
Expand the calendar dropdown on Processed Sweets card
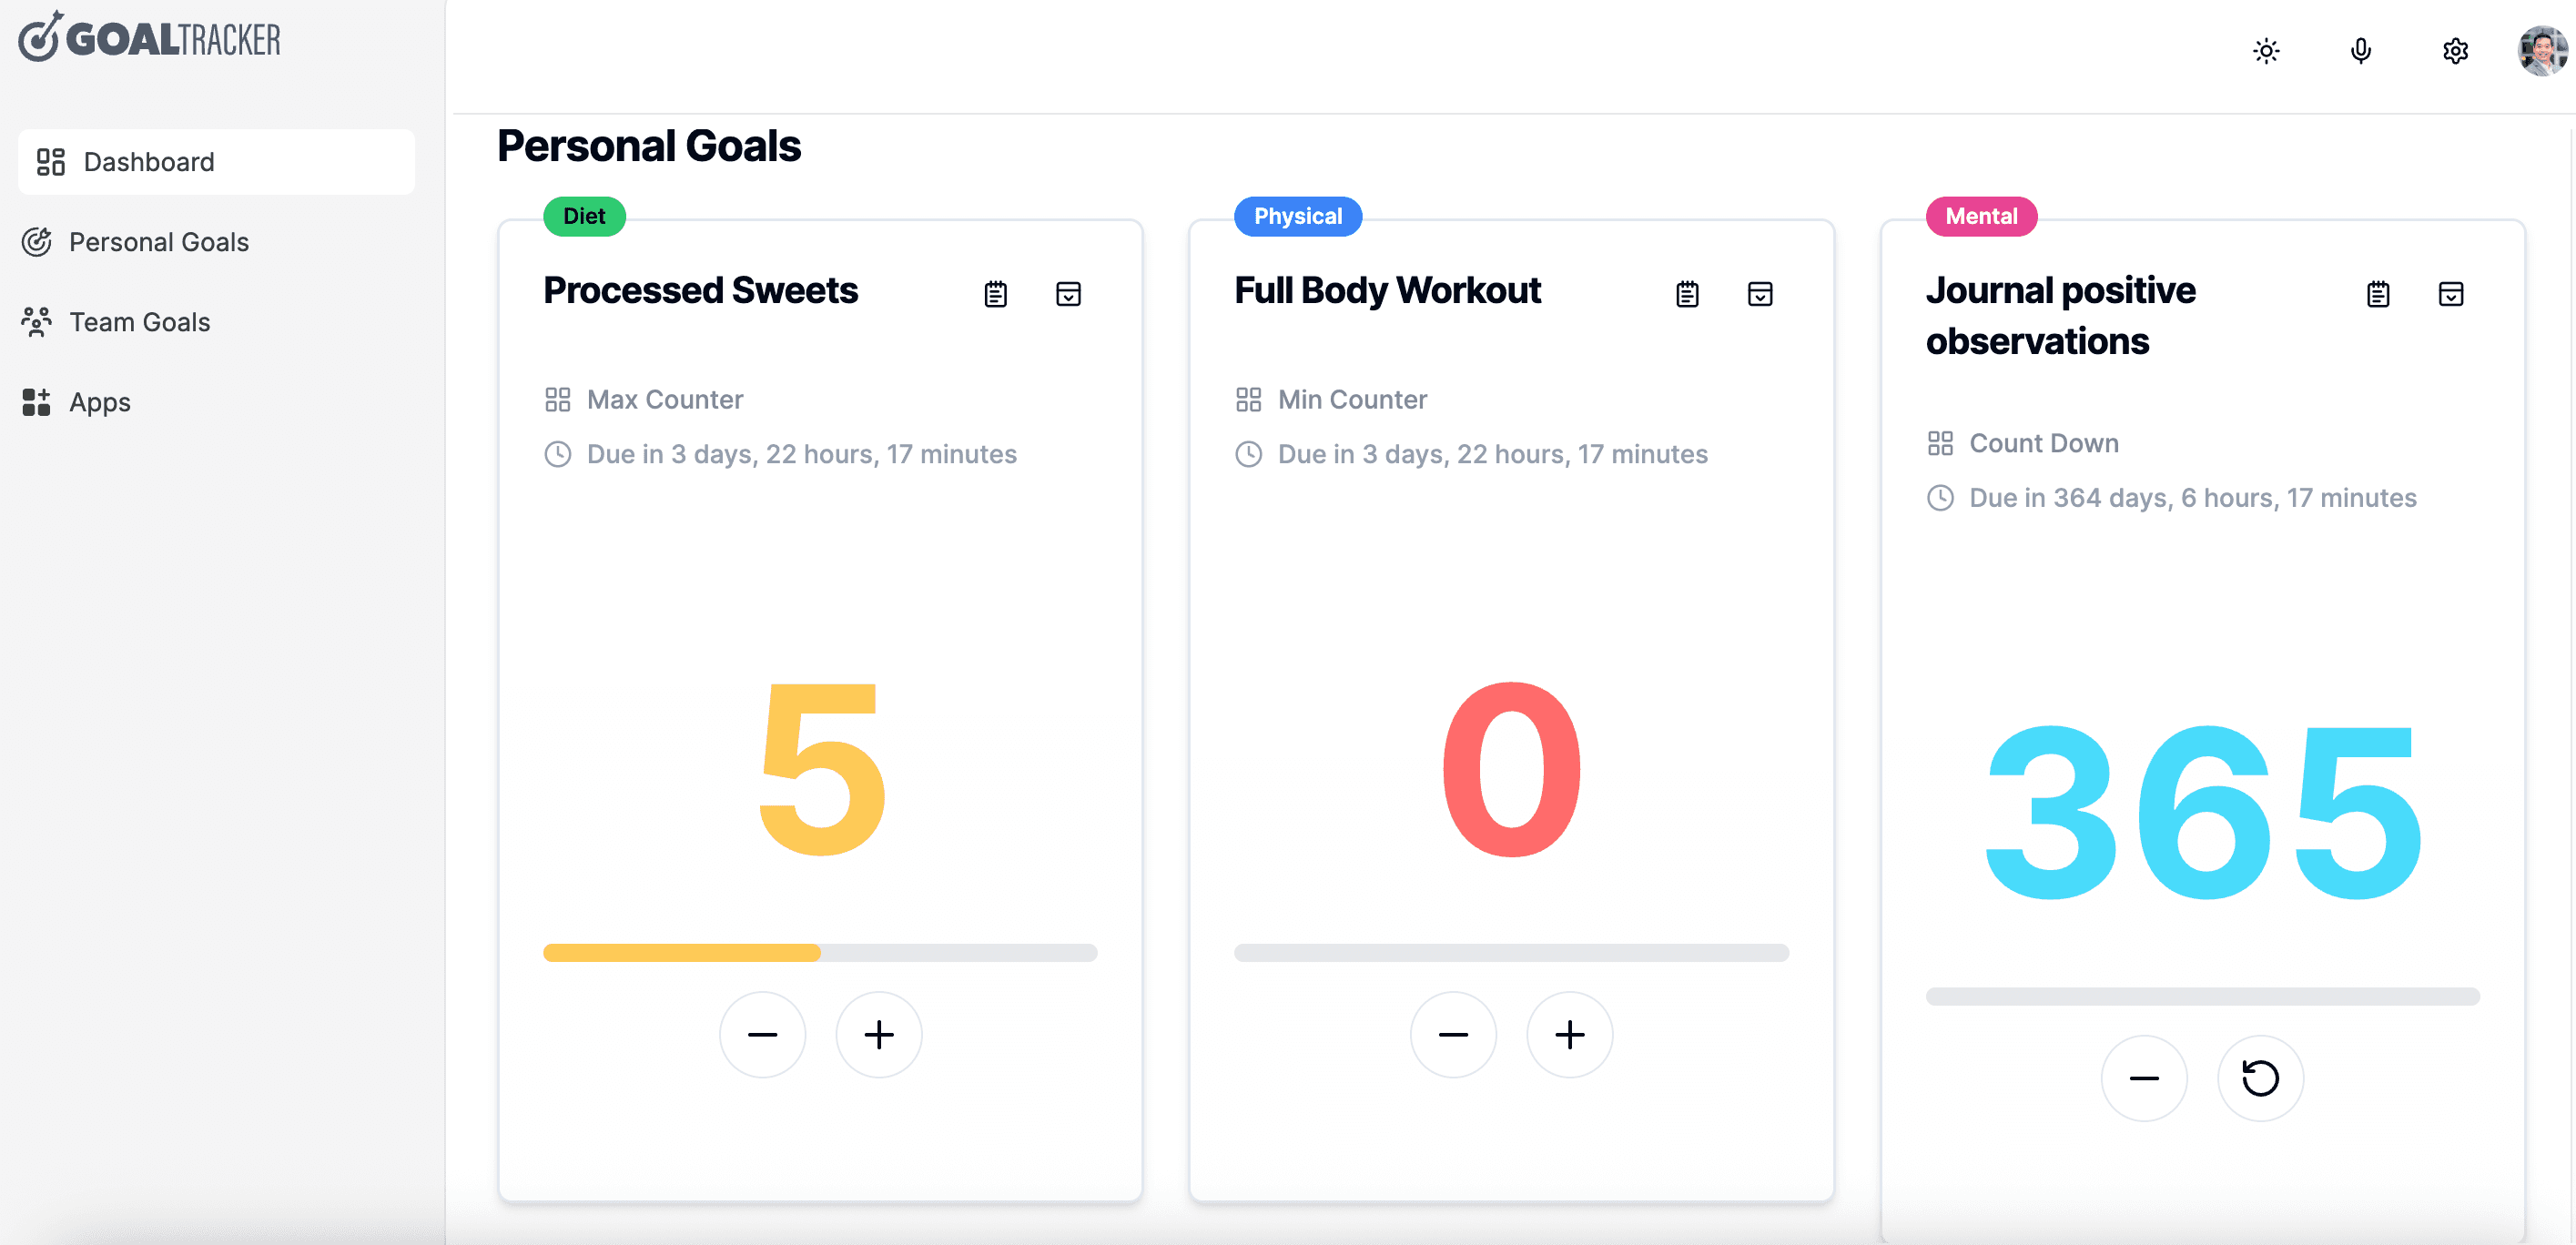(x=1068, y=293)
